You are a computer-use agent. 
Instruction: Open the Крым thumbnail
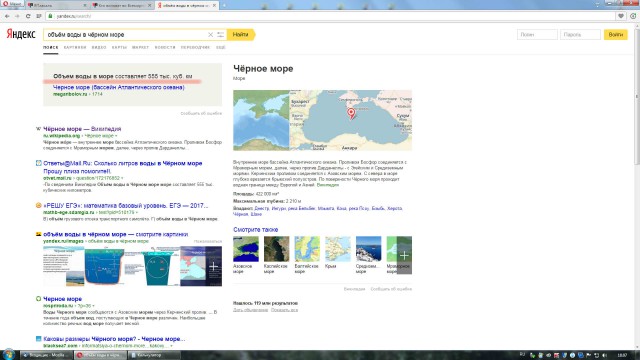(338, 249)
